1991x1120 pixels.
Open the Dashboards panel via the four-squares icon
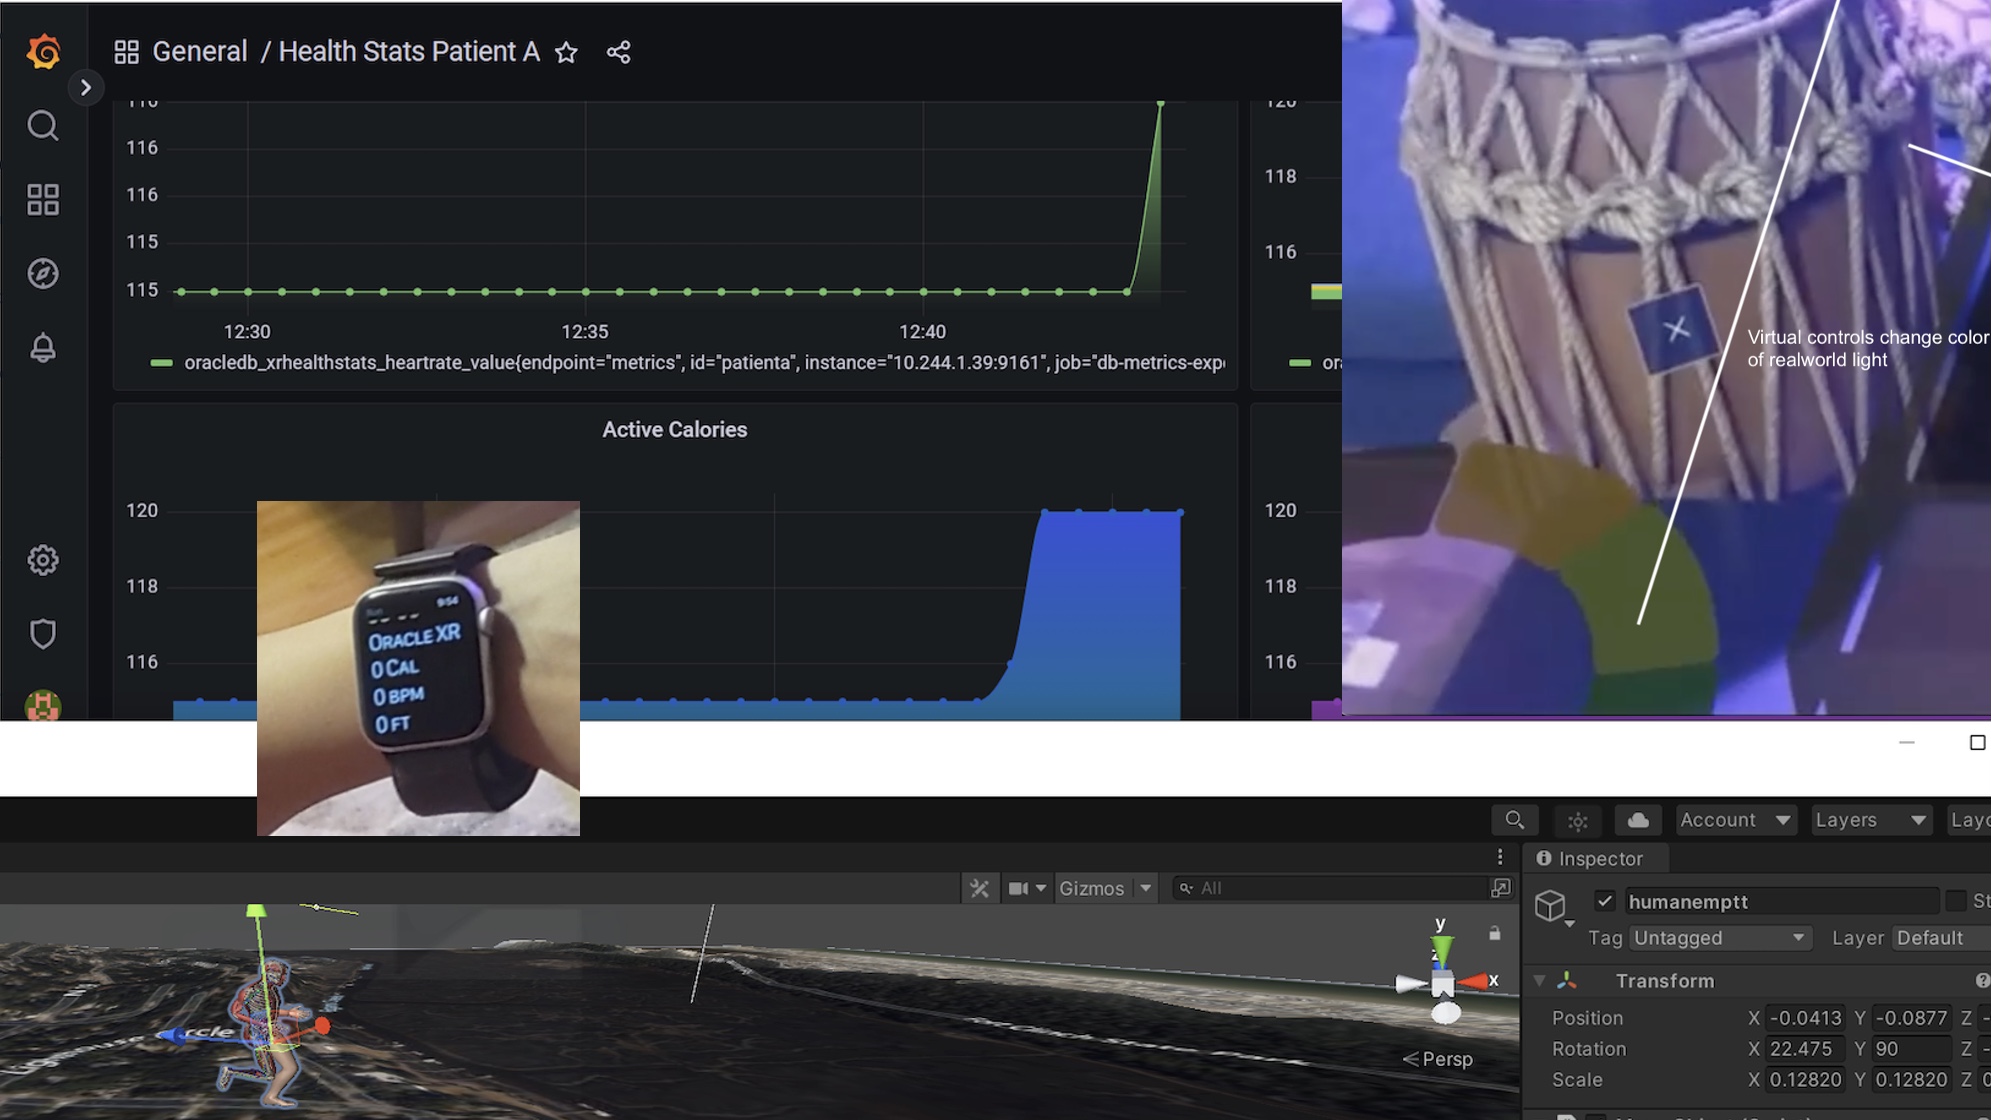tap(43, 198)
